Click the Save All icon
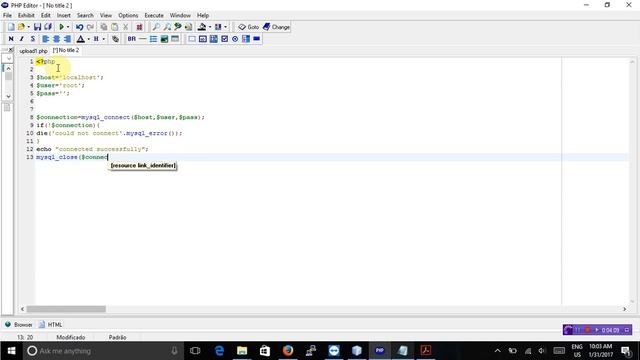This screenshot has width=640, height=360. (48, 27)
